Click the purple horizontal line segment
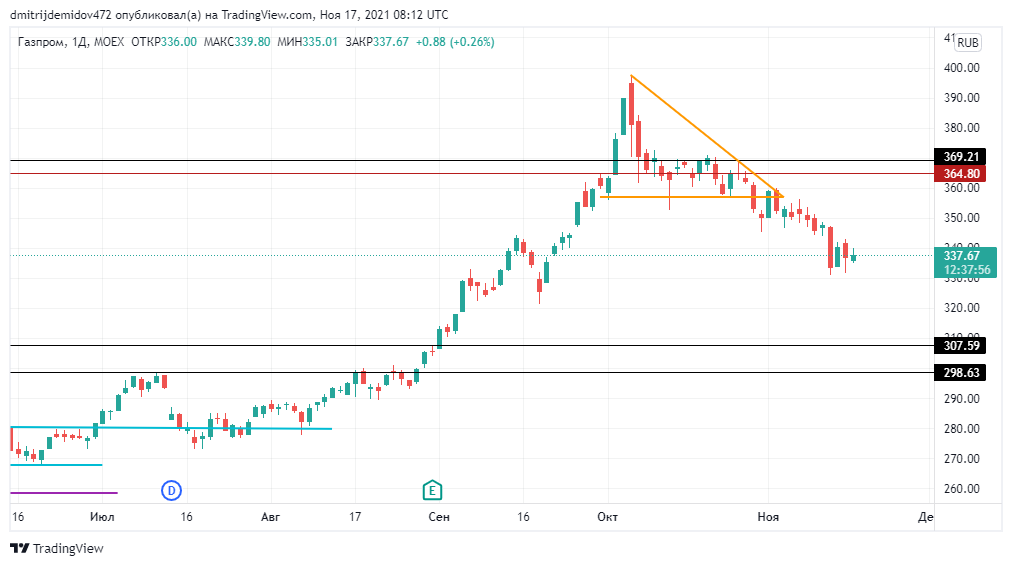Image resolution: width=1012 pixels, height=566 pixels. [64, 493]
